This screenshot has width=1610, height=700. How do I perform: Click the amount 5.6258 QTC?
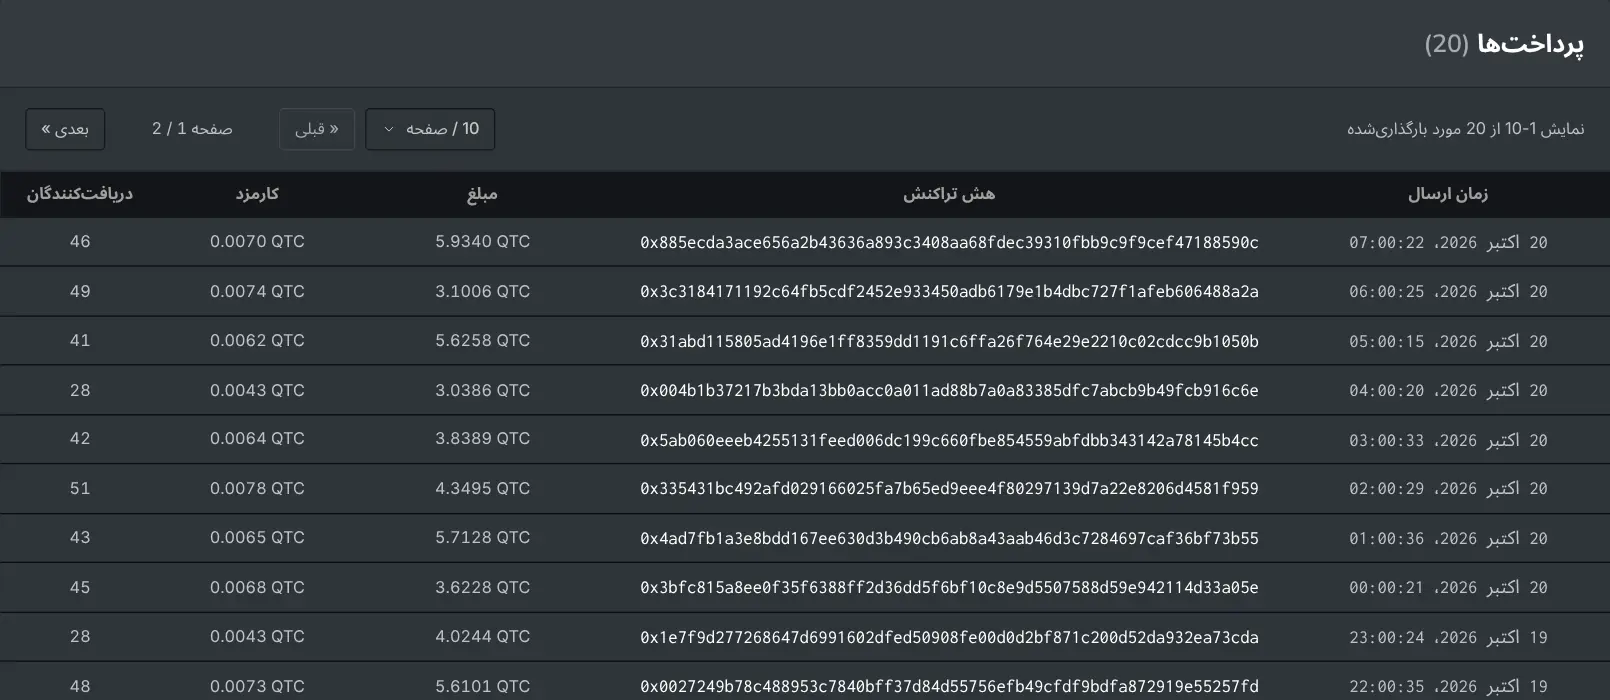point(482,341)
